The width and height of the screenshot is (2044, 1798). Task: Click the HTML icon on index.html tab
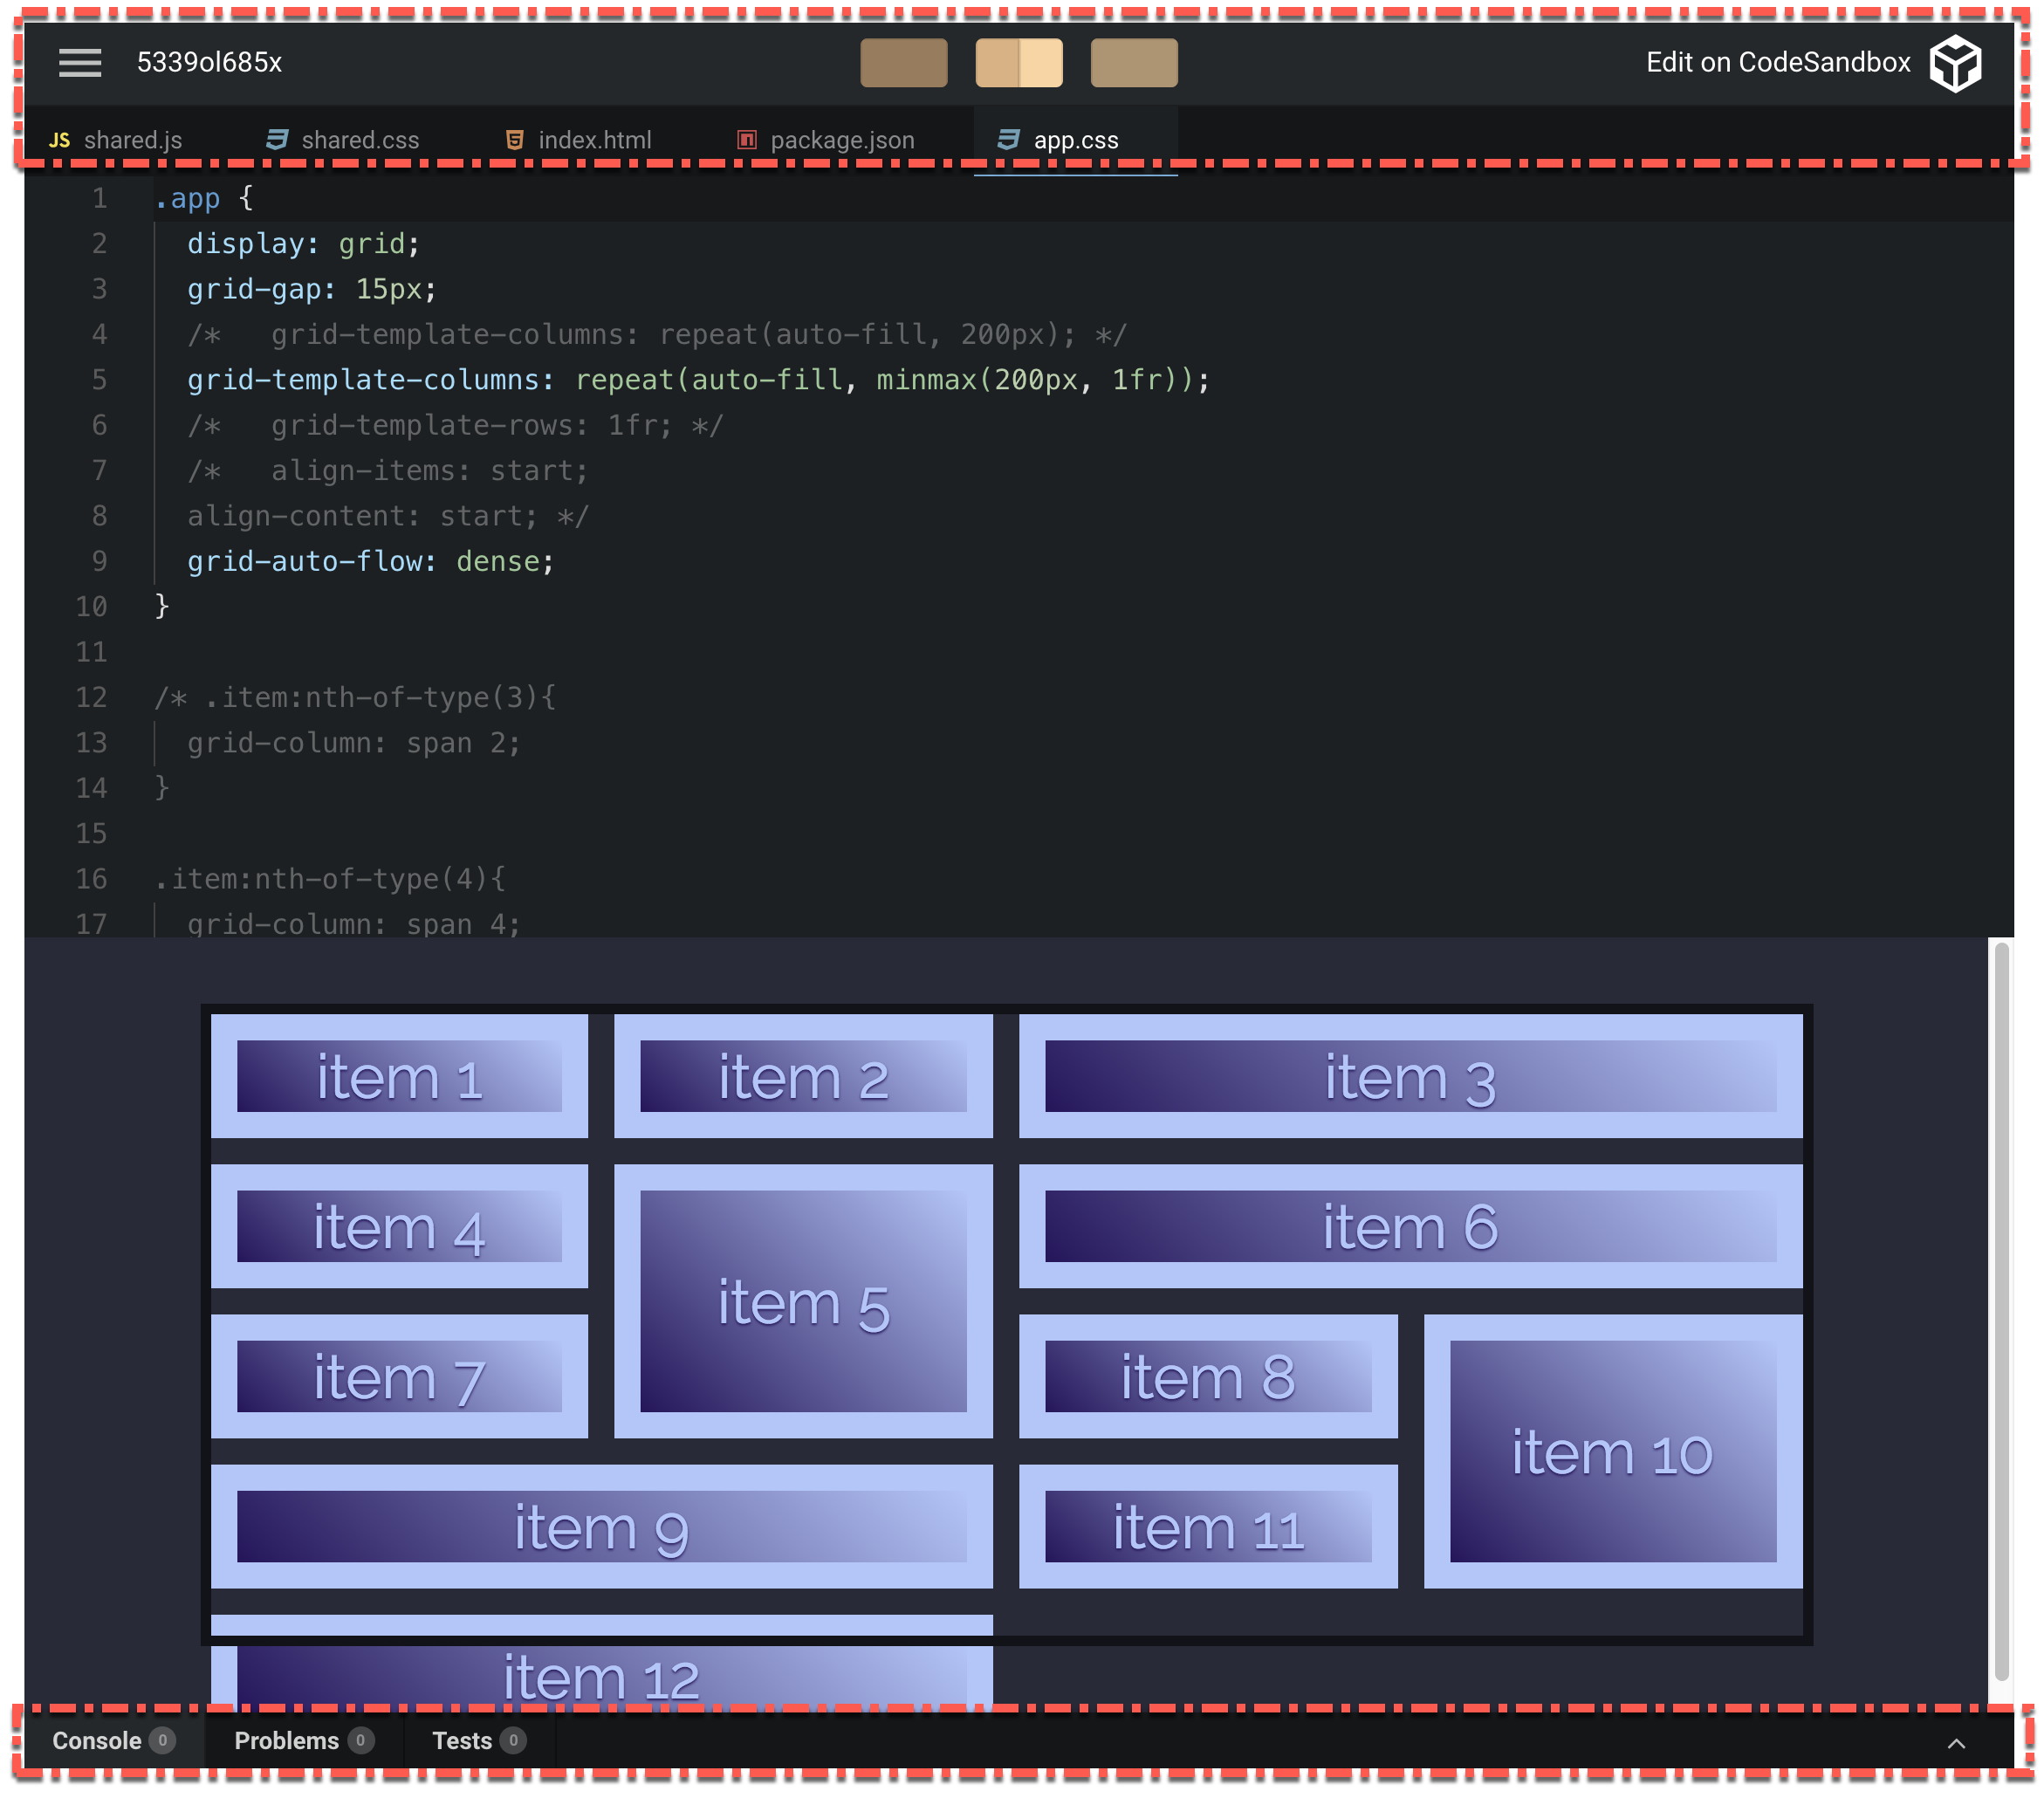click(514, 140)
